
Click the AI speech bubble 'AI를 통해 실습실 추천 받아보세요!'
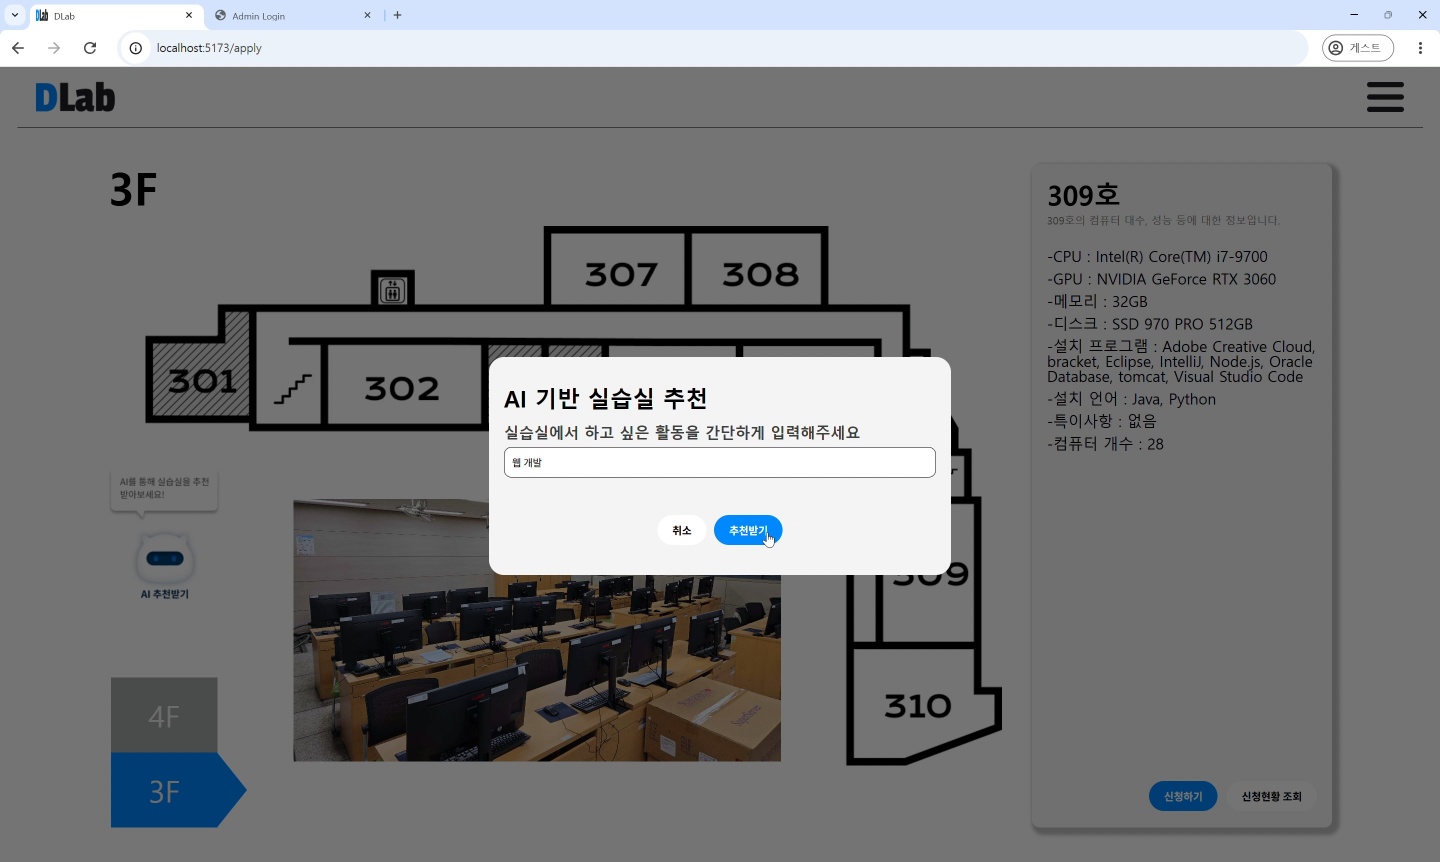tap(164, 490)
